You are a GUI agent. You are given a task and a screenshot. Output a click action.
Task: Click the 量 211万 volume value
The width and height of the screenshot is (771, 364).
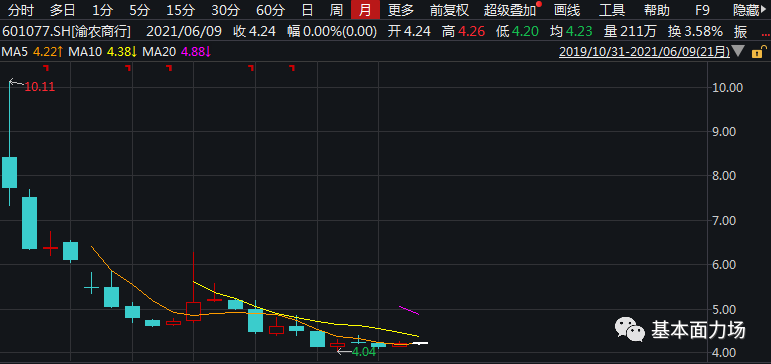pyautogui.click(x=630, y=32)
